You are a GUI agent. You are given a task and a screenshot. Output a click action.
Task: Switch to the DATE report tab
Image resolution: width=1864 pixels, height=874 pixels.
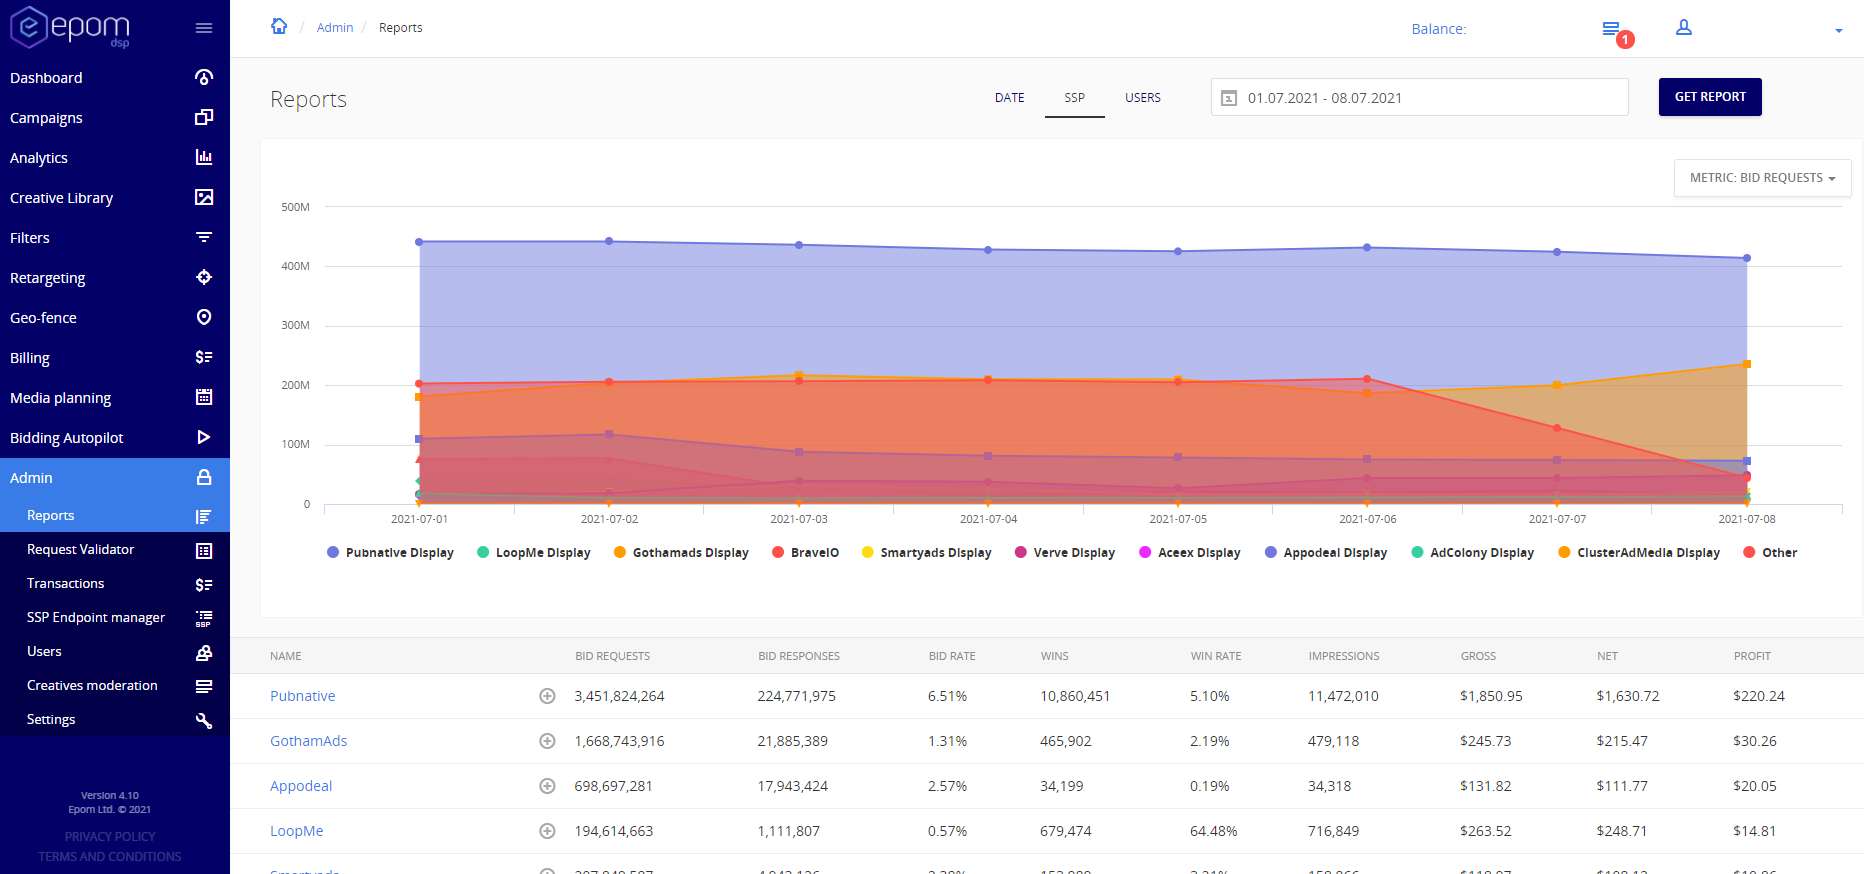[1009, 98]
